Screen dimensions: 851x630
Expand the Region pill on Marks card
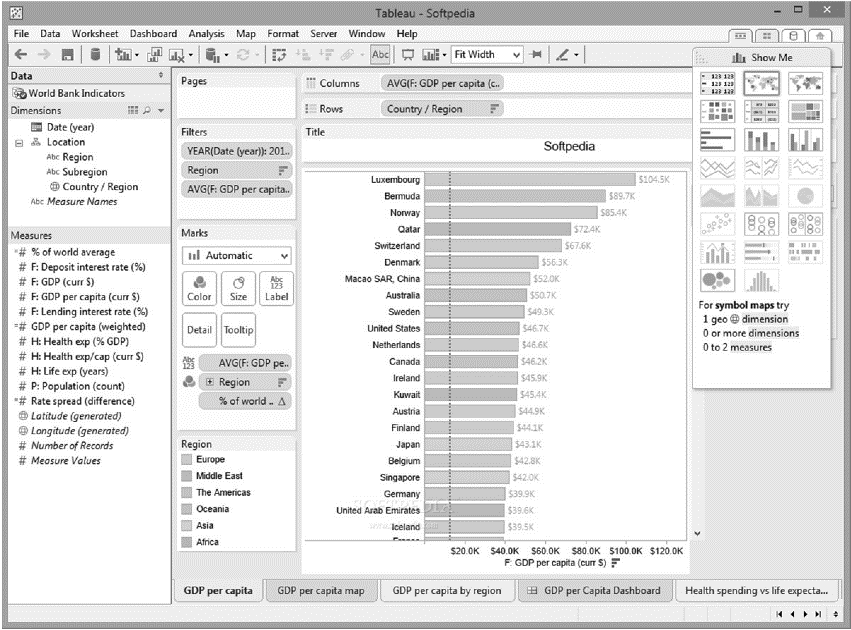click(x=209, y=382)
